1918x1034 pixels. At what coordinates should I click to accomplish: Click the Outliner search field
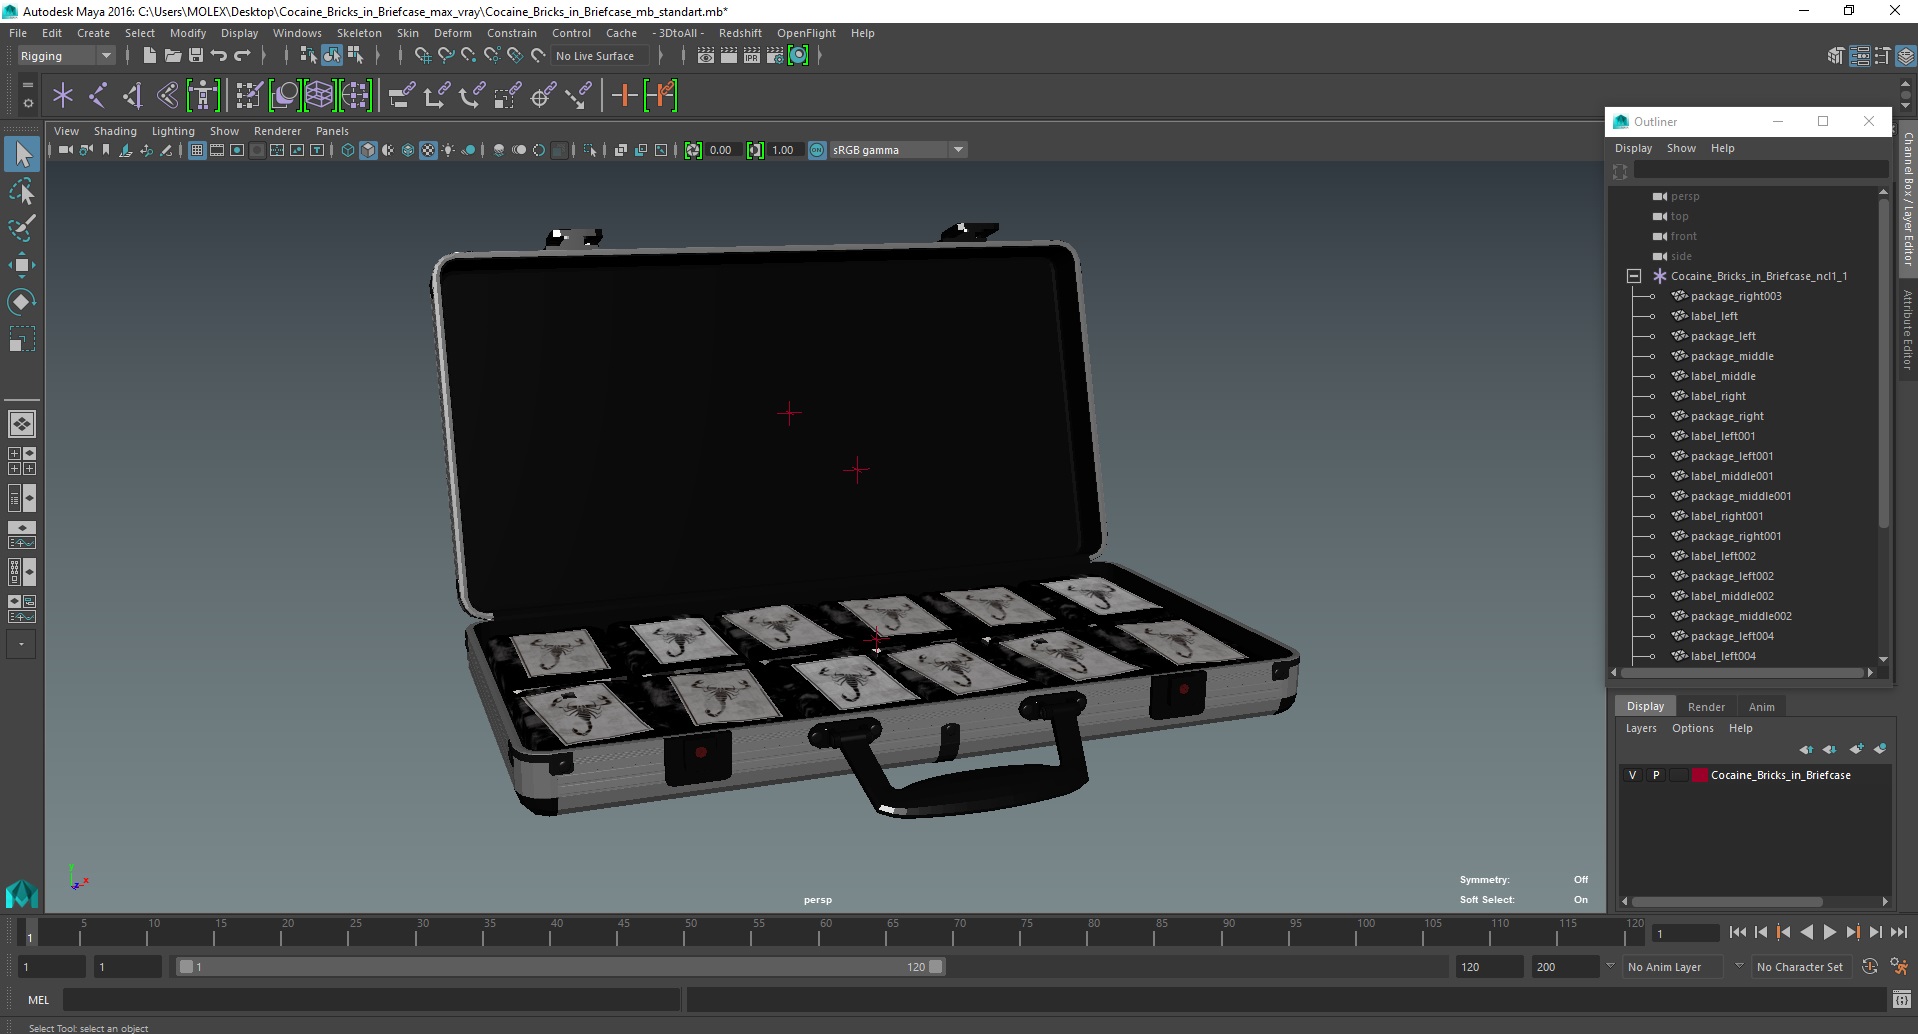[x=1759, y=171]
